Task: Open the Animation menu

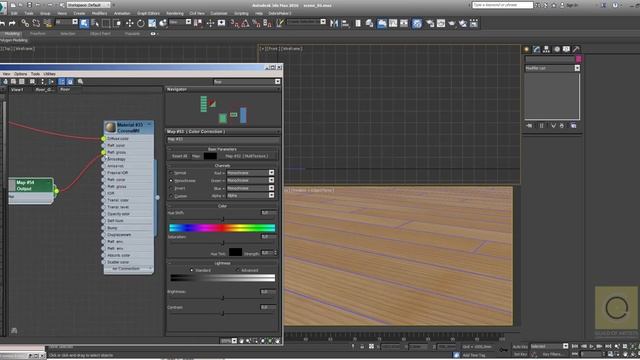Action: pyautogui.click(x=122, y=13)
